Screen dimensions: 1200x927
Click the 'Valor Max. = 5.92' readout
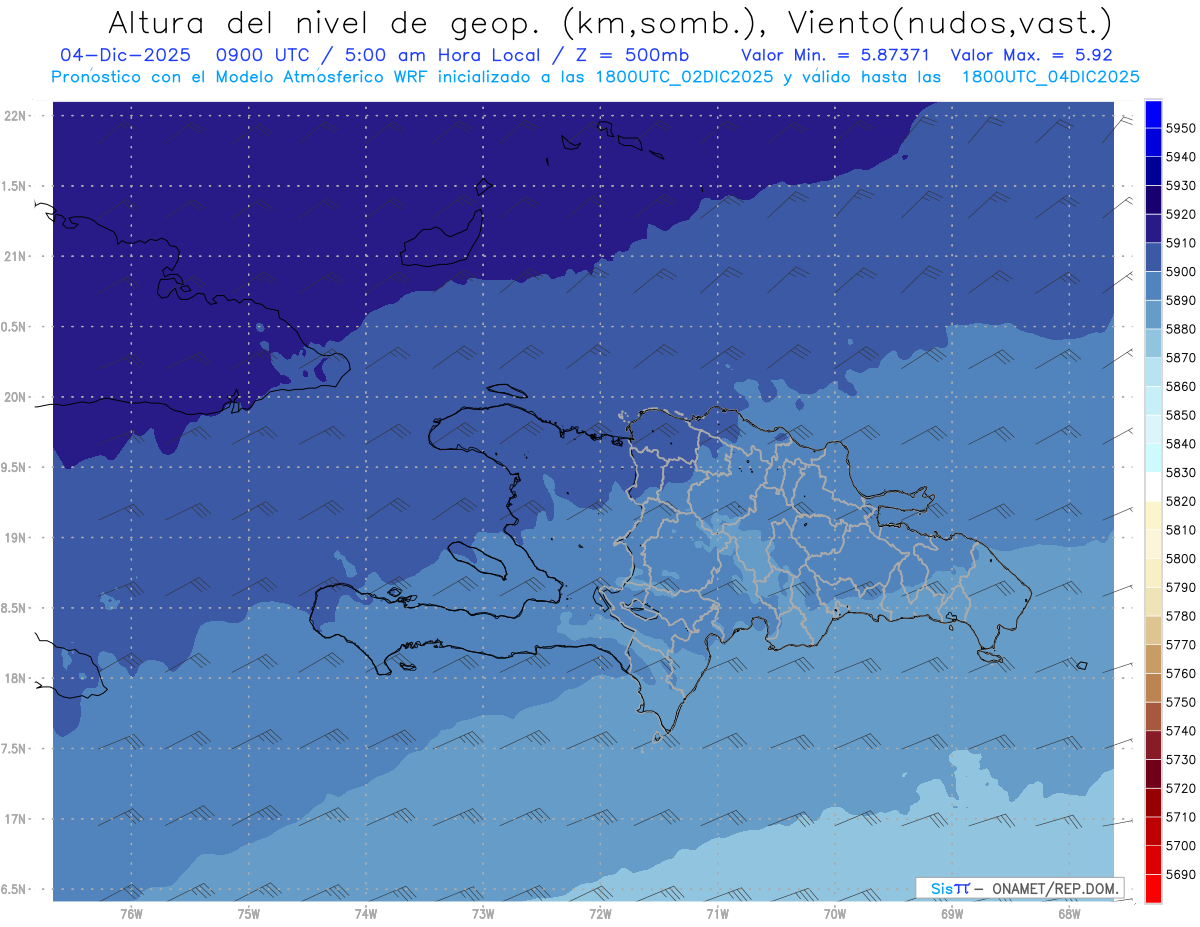(1031, 56)
